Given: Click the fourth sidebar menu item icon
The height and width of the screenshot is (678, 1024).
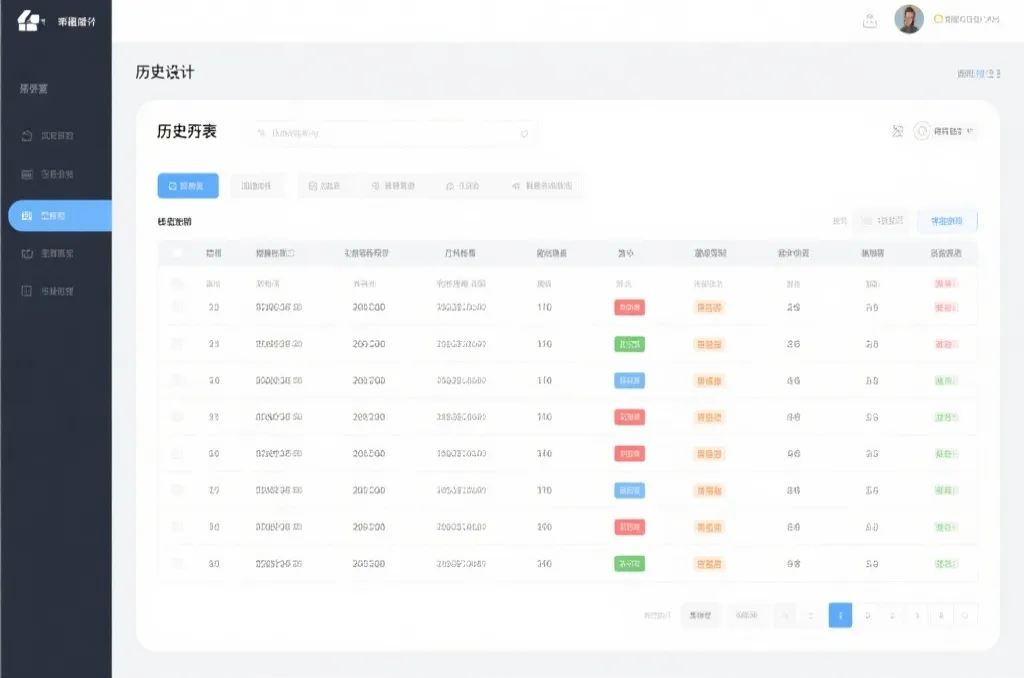Looking at the screenshot, I should (27, 254).
